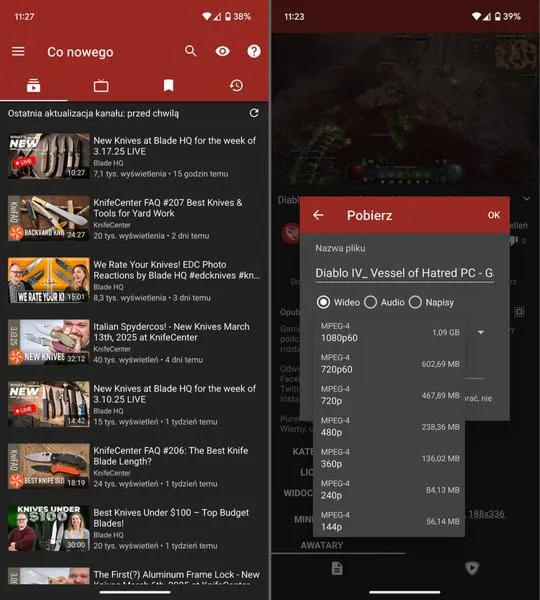This screenshot has width=540, height=600.
Task: Switch to the history clock tab
Action: 236,85
